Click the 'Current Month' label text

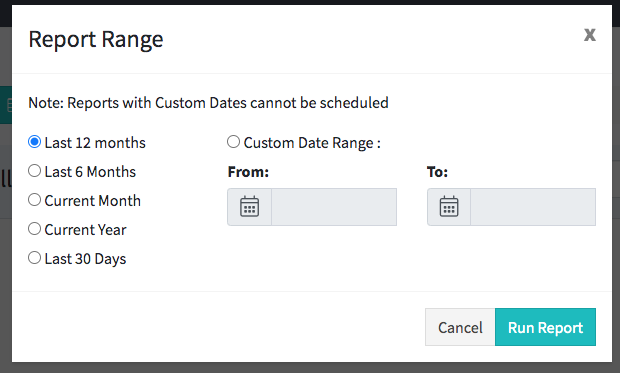coord(93,201)
